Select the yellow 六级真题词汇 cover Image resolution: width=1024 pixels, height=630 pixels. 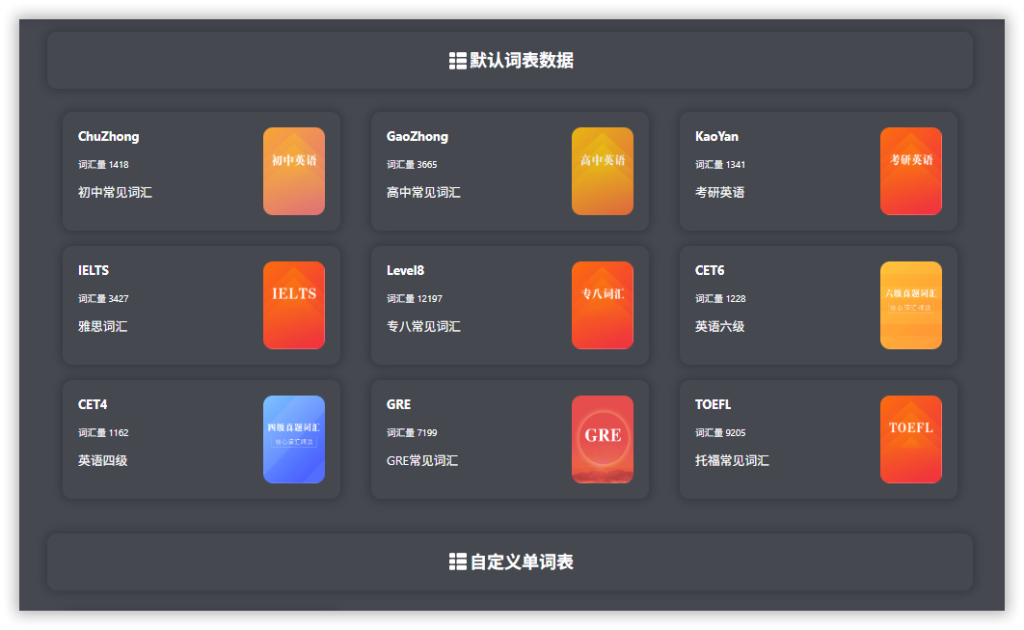pyautogui.click(x=911, y=305)
